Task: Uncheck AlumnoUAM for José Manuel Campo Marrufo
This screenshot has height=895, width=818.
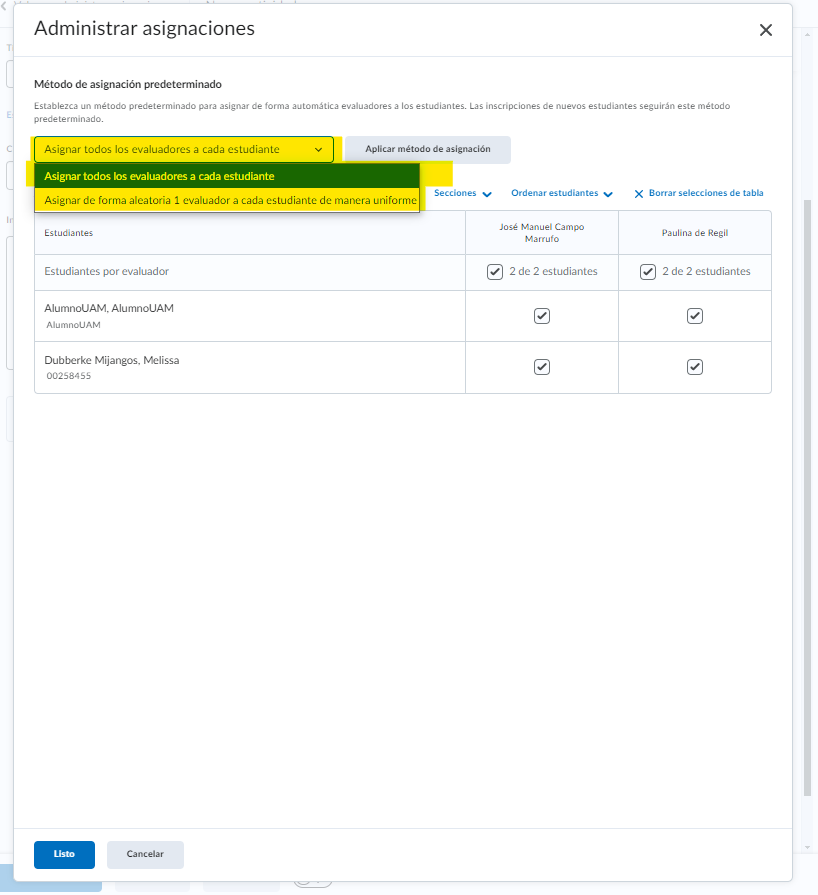Action: (542, 316)
